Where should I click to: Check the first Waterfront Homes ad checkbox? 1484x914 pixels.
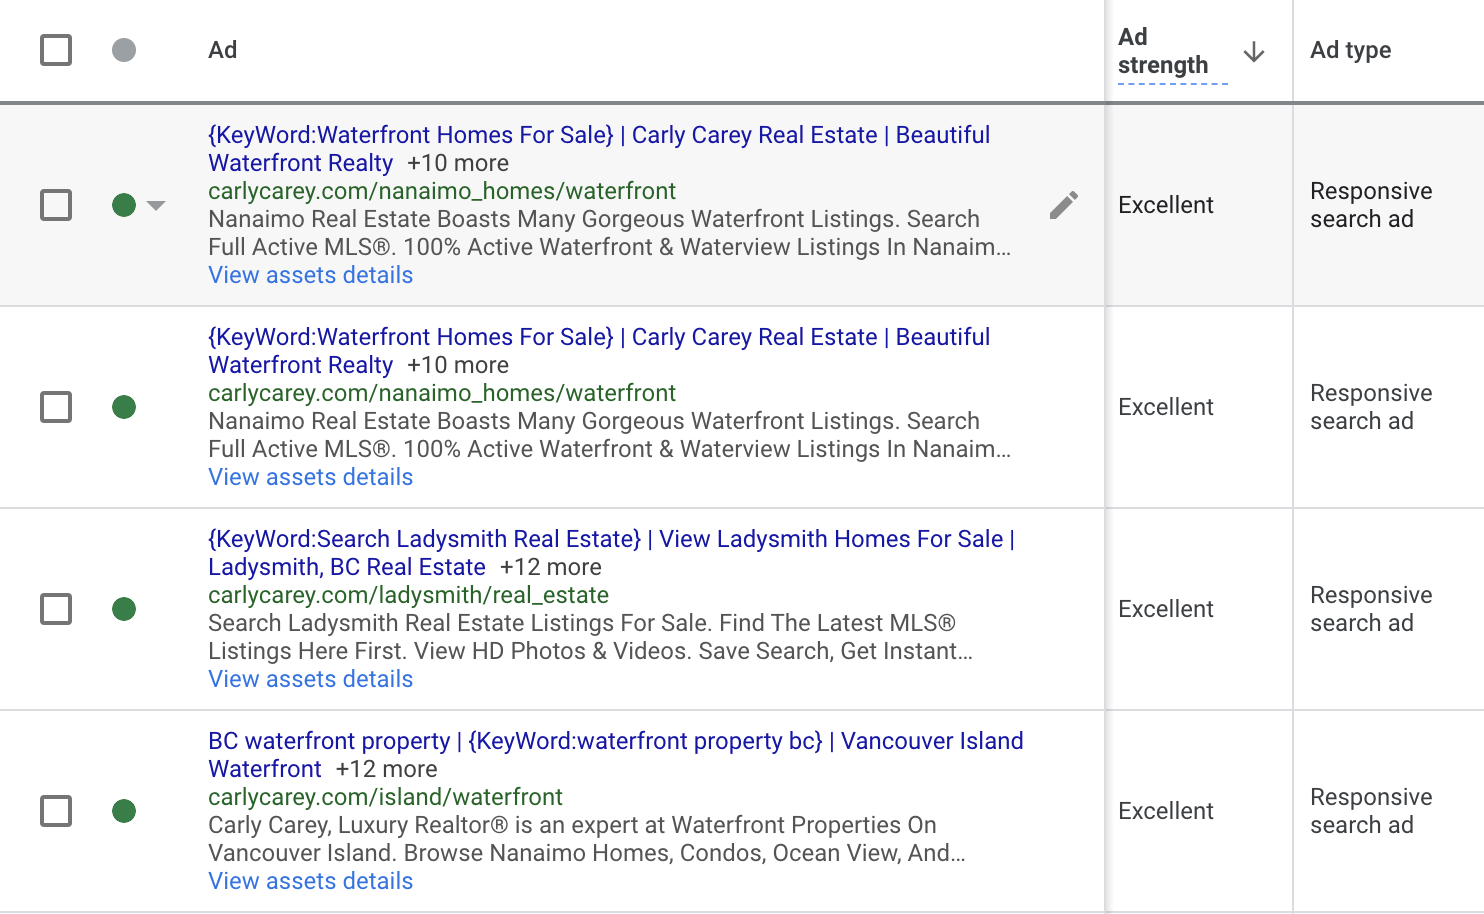click(x=56, y=205)
